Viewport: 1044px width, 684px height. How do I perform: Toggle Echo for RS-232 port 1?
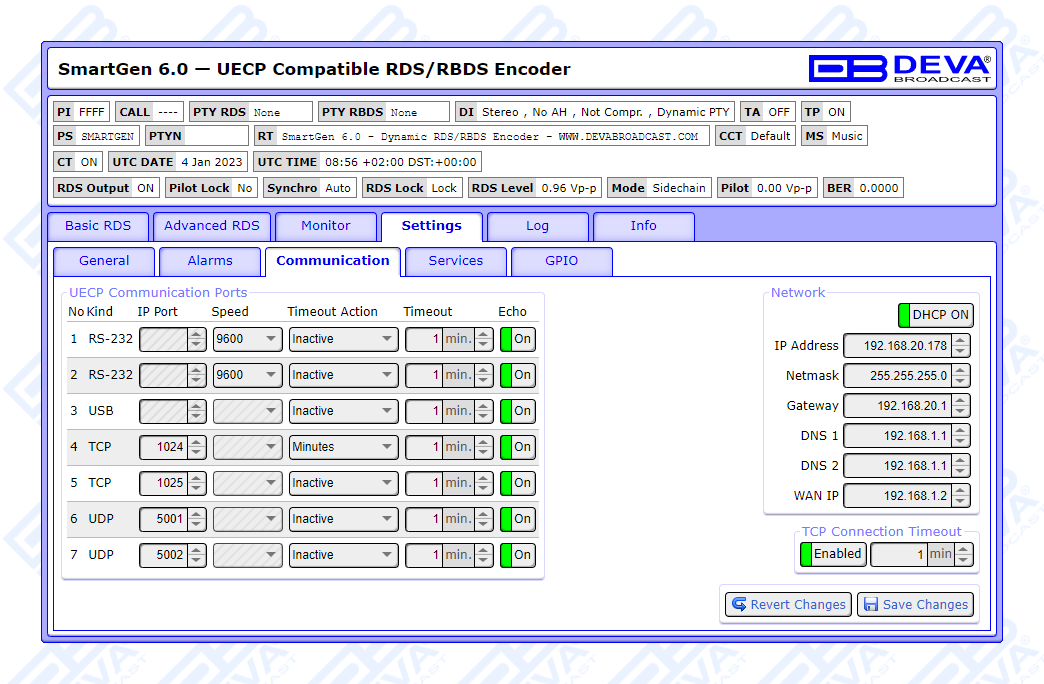(x=518, y=339)
